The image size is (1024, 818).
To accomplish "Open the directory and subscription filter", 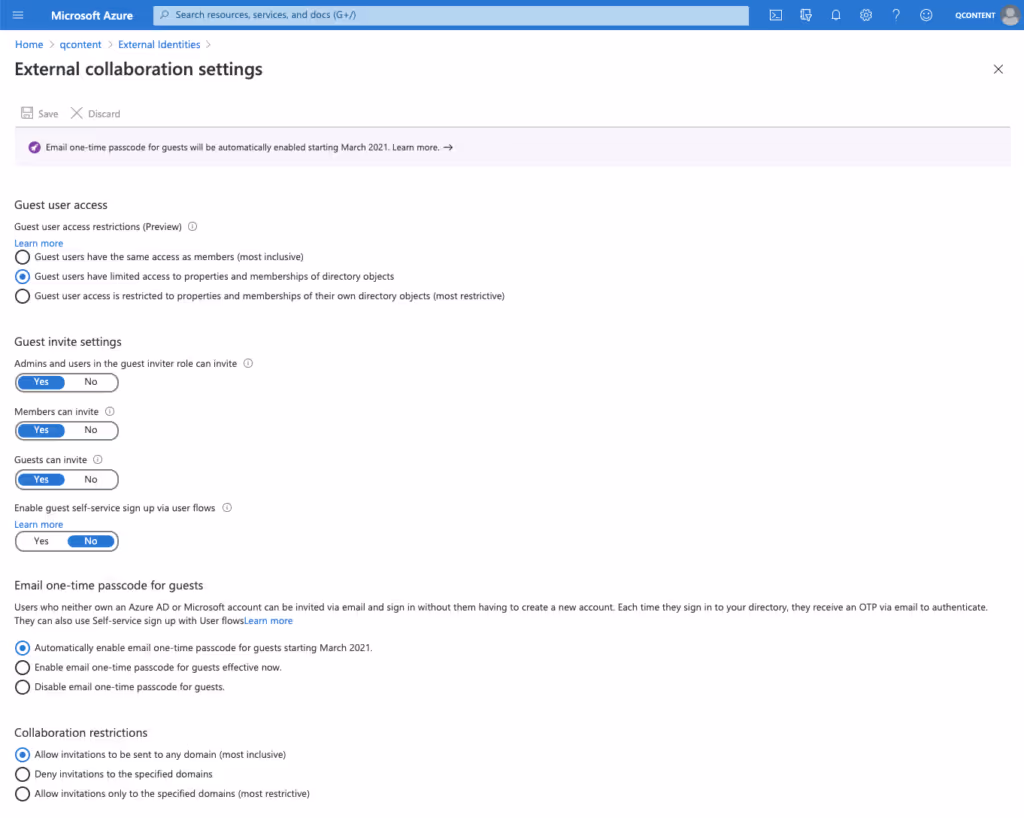I will 806,15.
